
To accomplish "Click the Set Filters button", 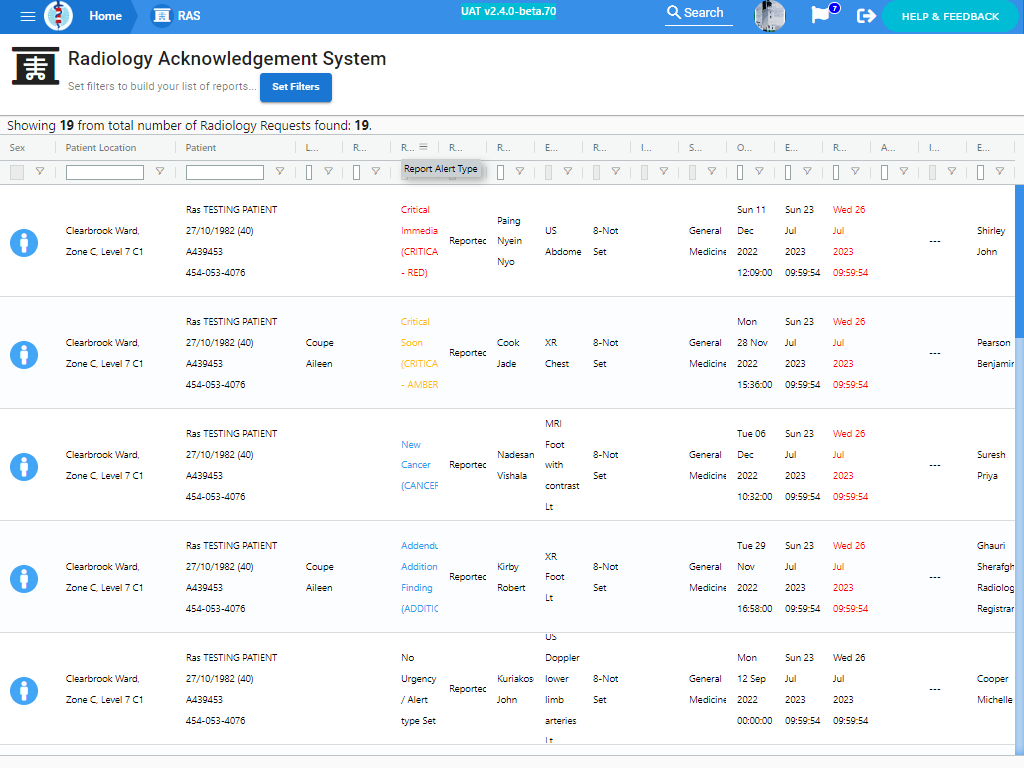I will click(296, 87).
